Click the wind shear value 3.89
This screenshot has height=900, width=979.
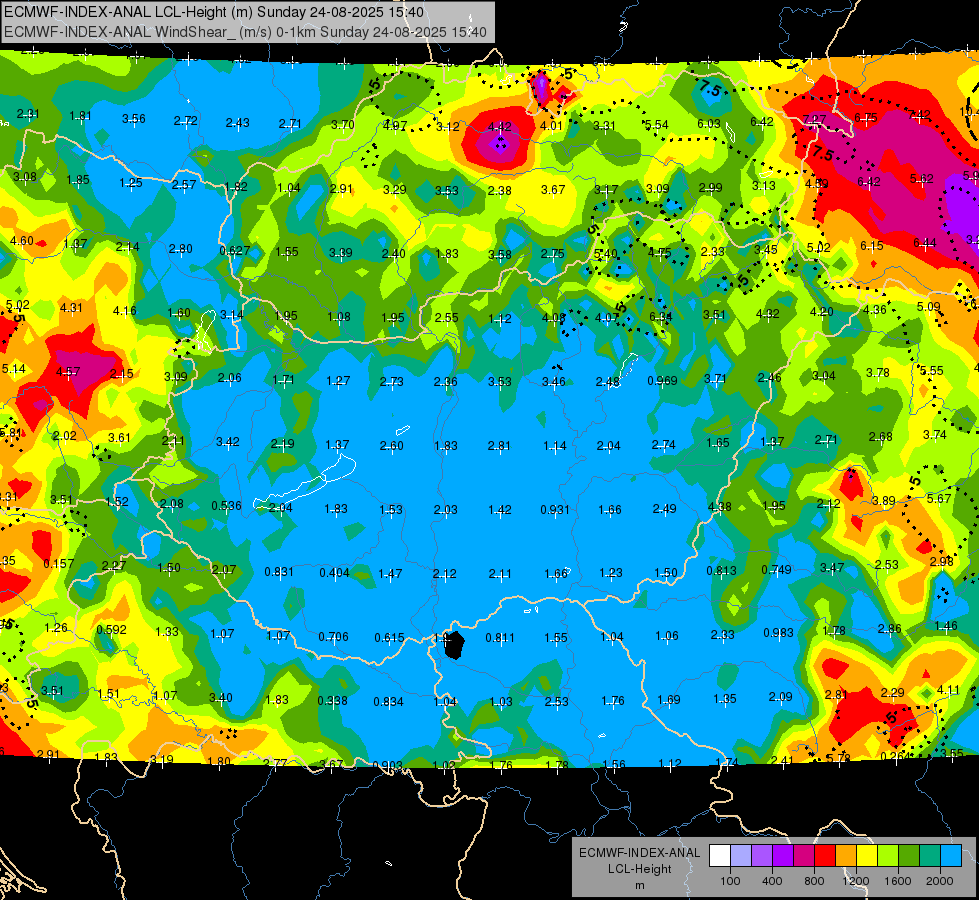pos(883,500)
